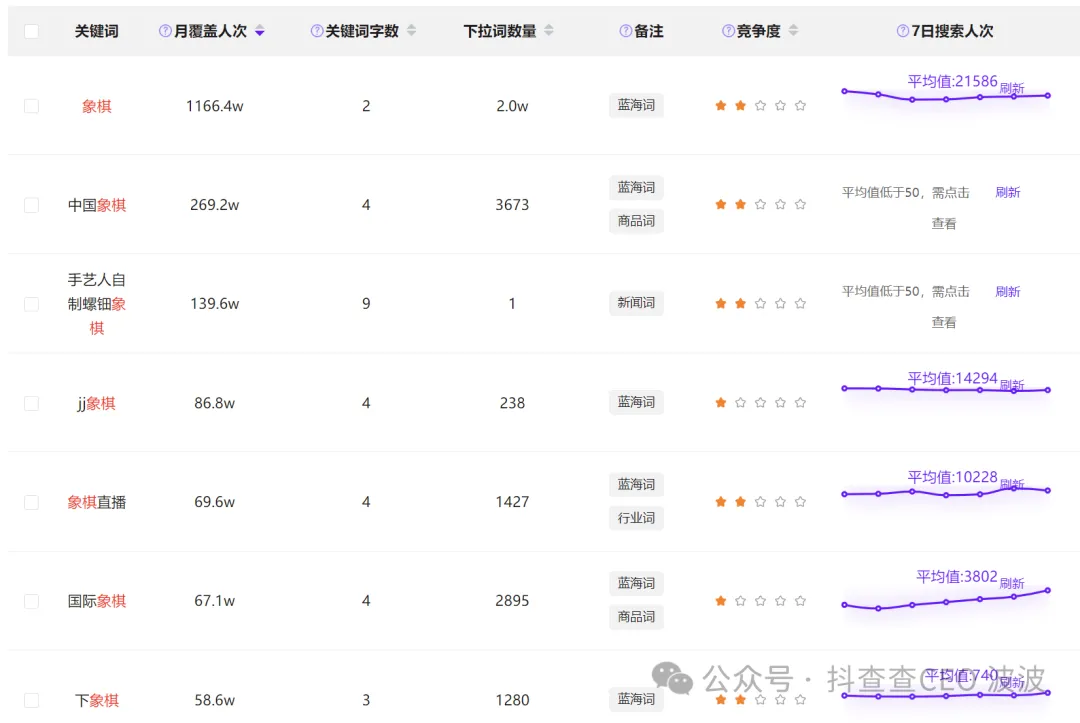The height and width of the screenshot is (723, 1080).
Task: Click the competition stars in the 象棋直播 row
Action: click(760, 502)
